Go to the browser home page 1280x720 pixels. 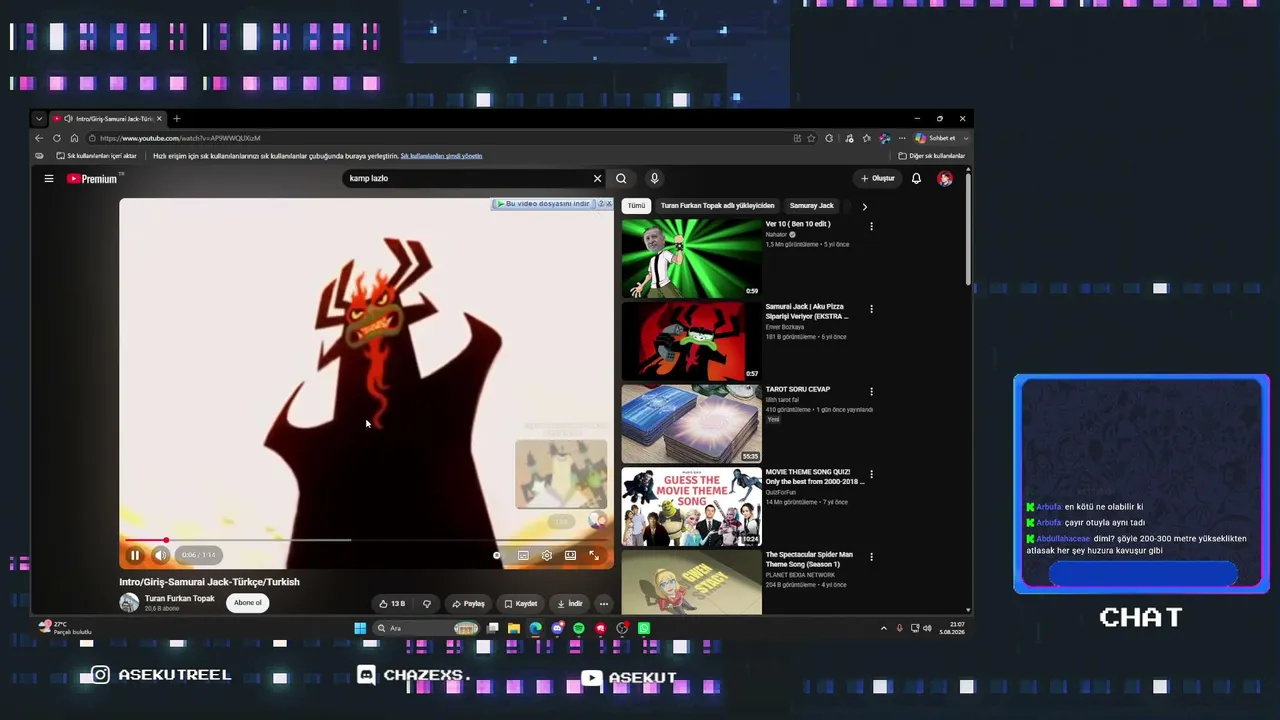pos(74,138)
